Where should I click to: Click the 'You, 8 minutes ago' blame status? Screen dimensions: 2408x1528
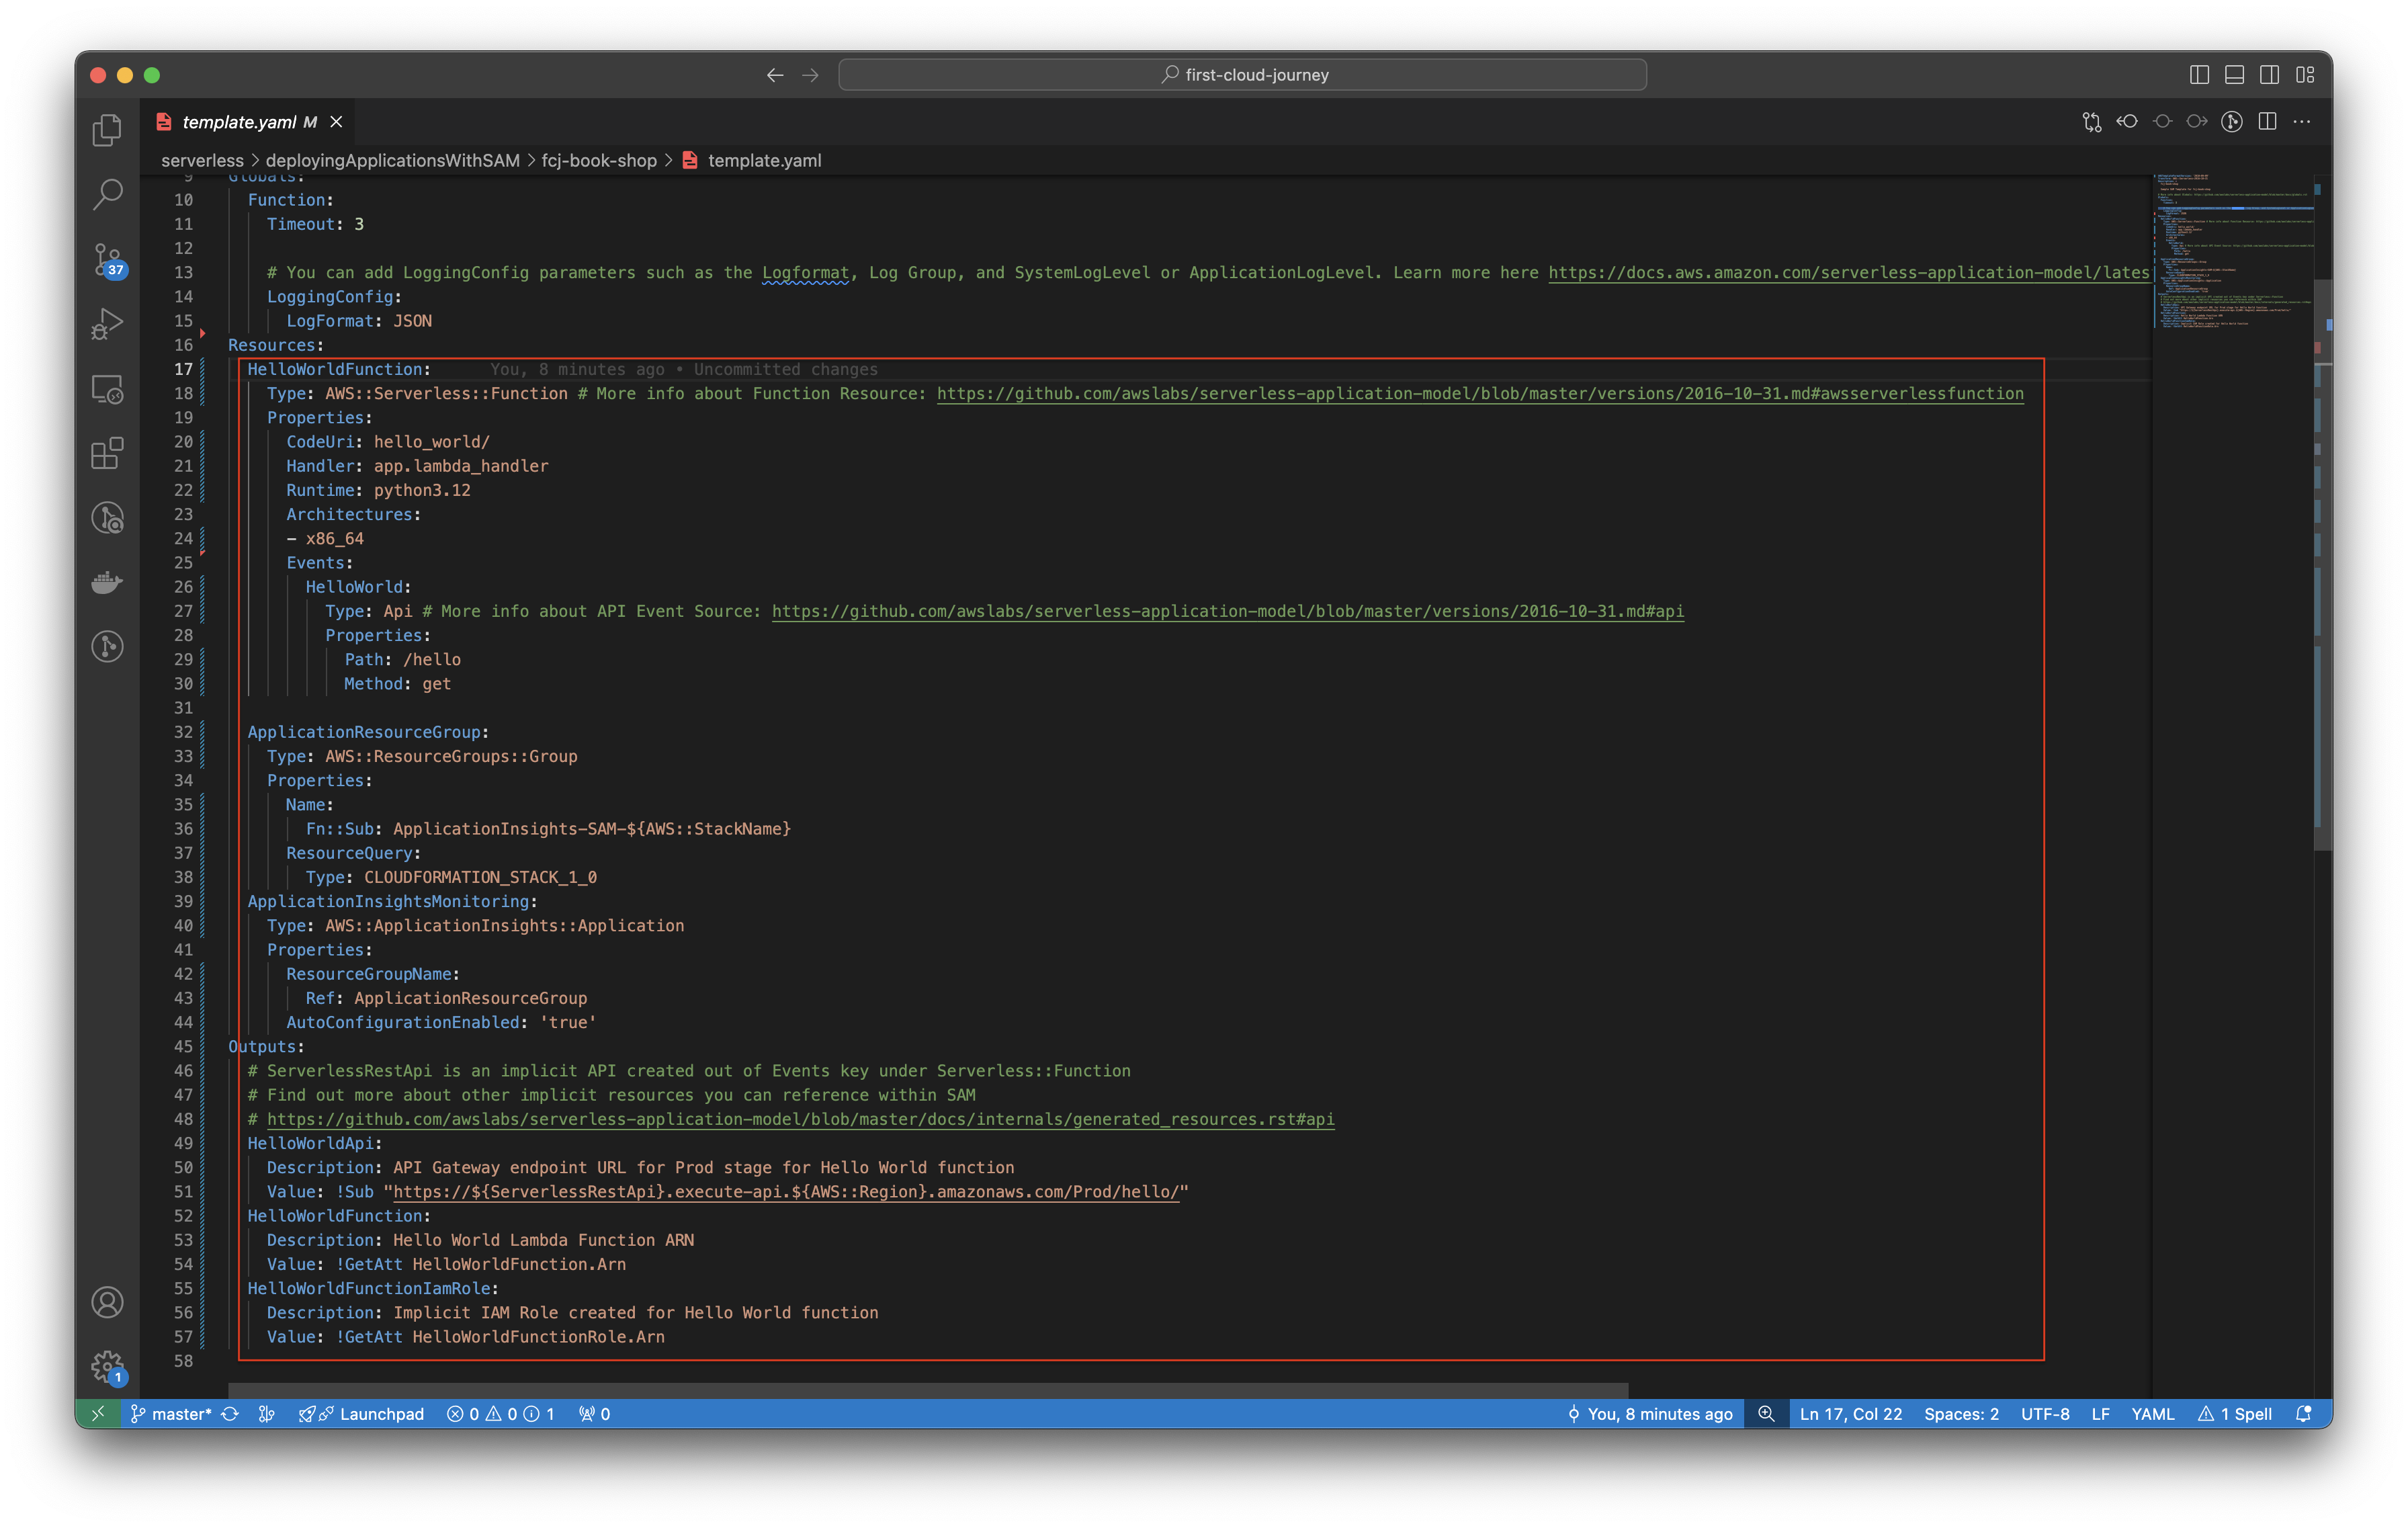point(1650,1413)
